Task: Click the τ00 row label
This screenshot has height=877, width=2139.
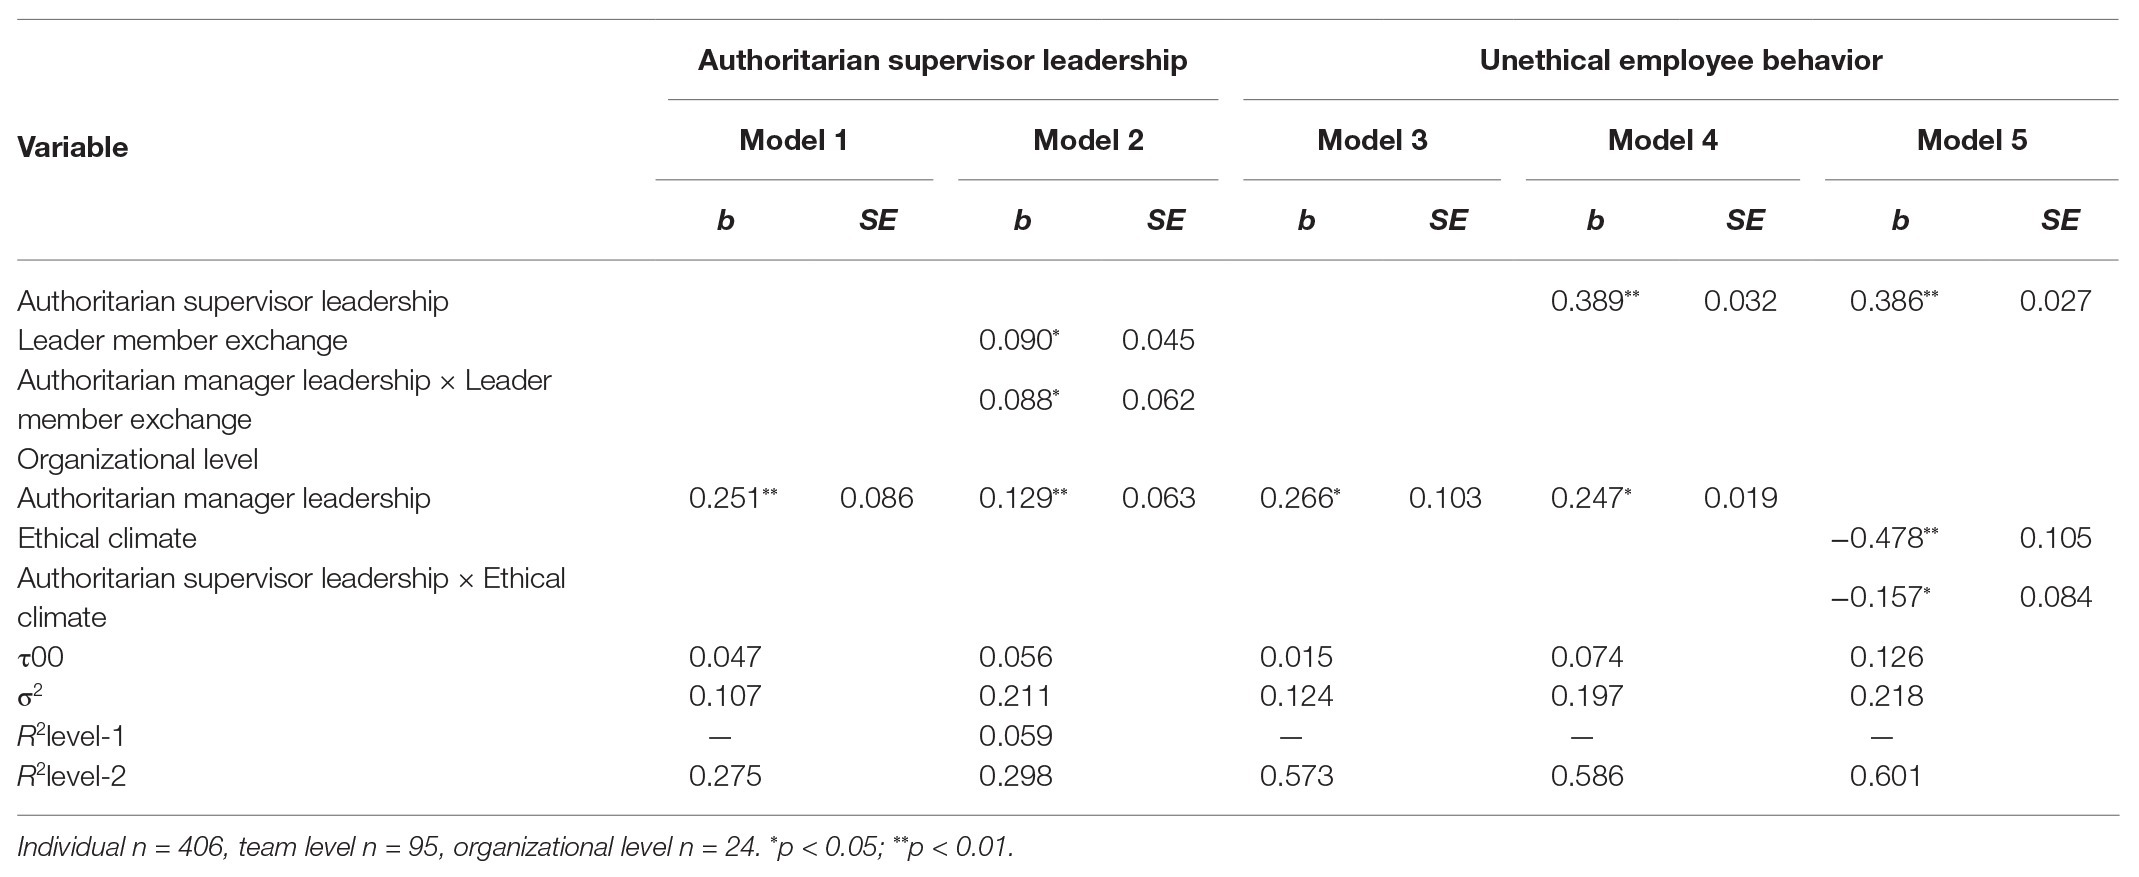Action: pos(41,657)
